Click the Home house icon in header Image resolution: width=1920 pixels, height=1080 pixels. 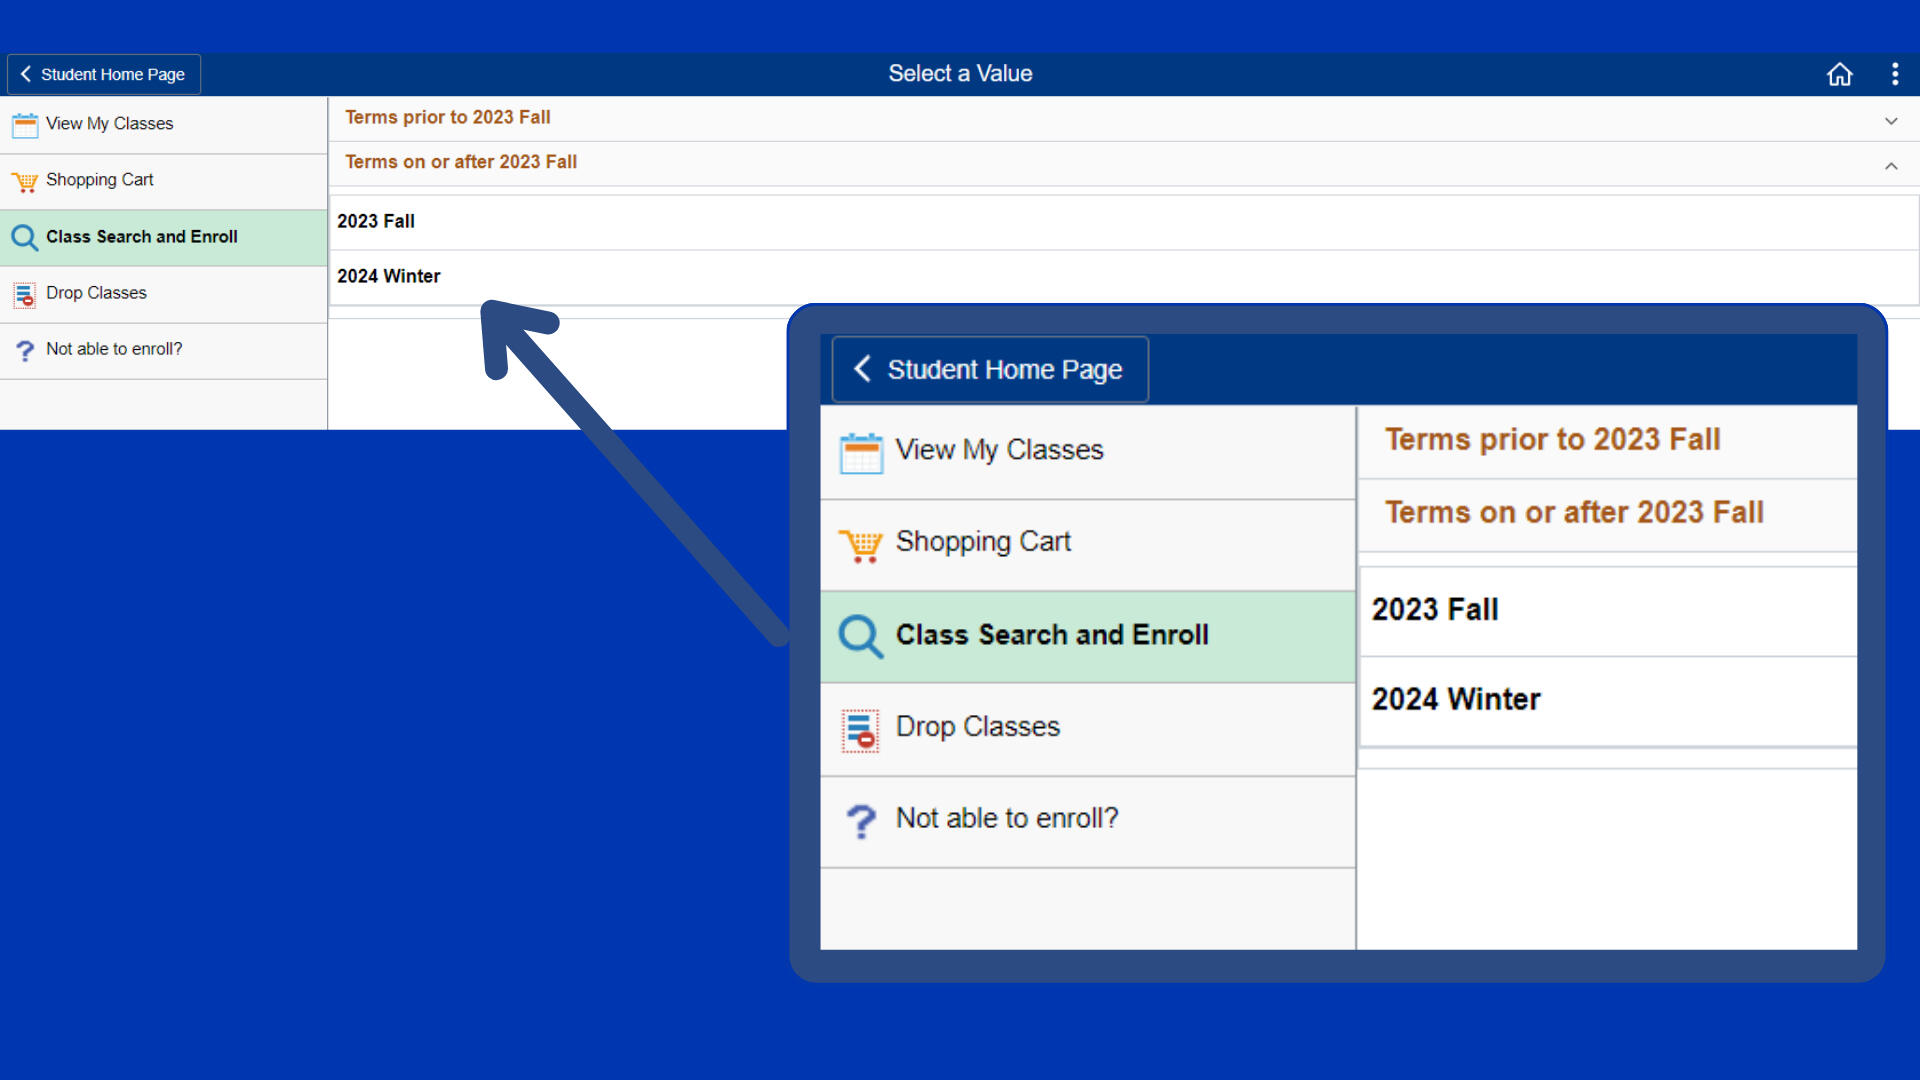point(1839,74)
